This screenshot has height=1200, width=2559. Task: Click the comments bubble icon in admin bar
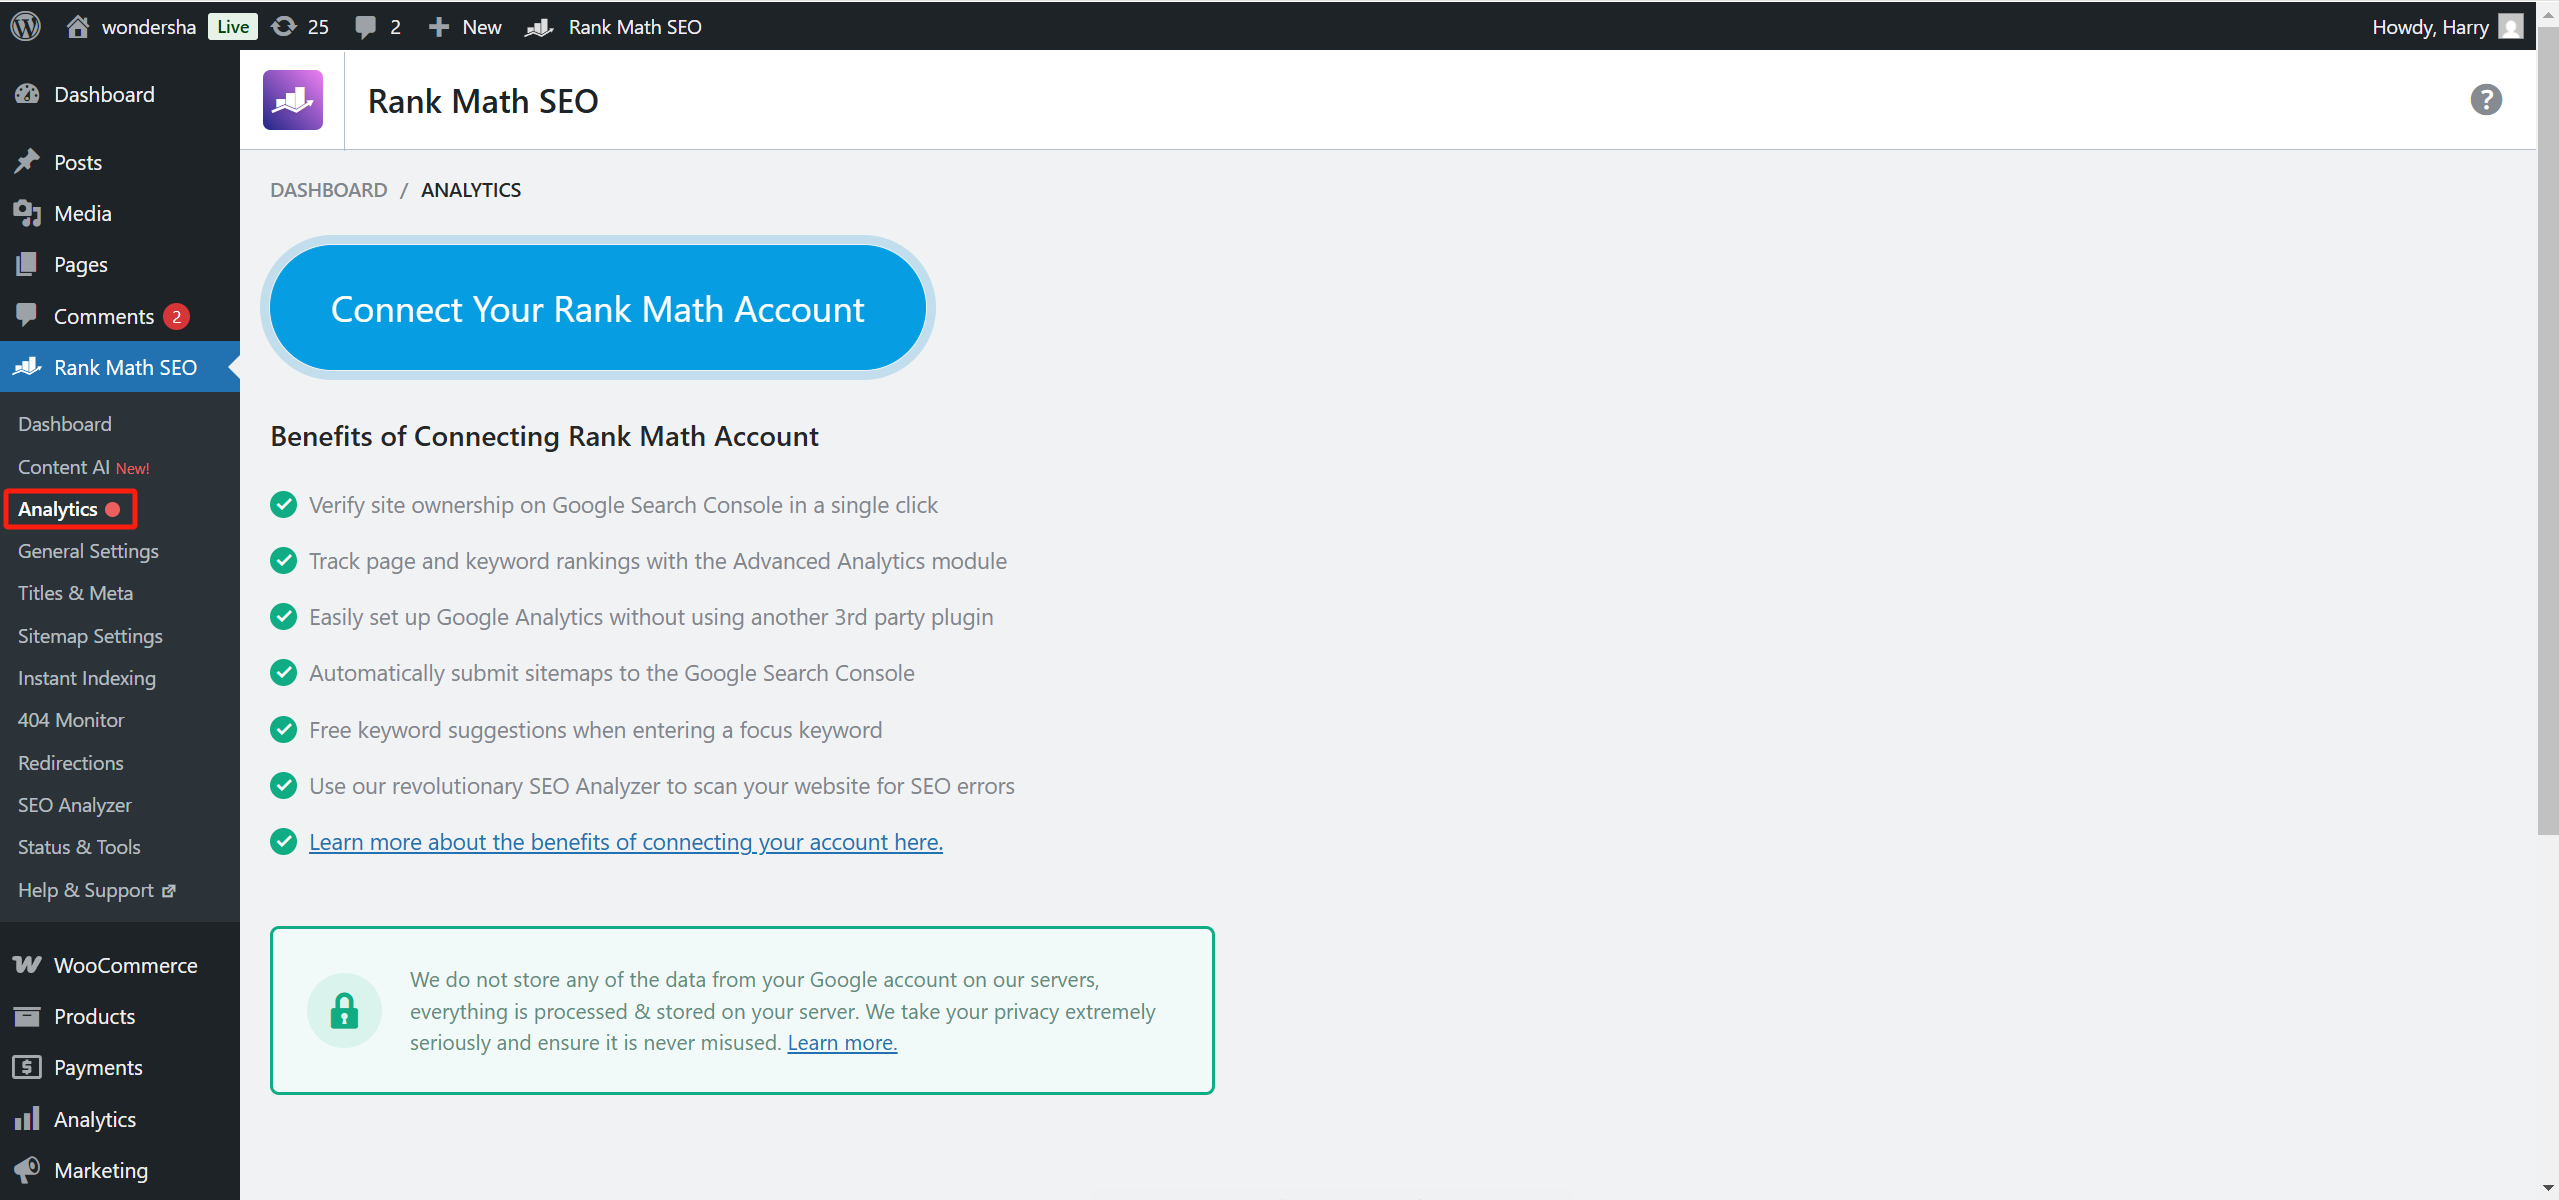click(x=366, y=27)
